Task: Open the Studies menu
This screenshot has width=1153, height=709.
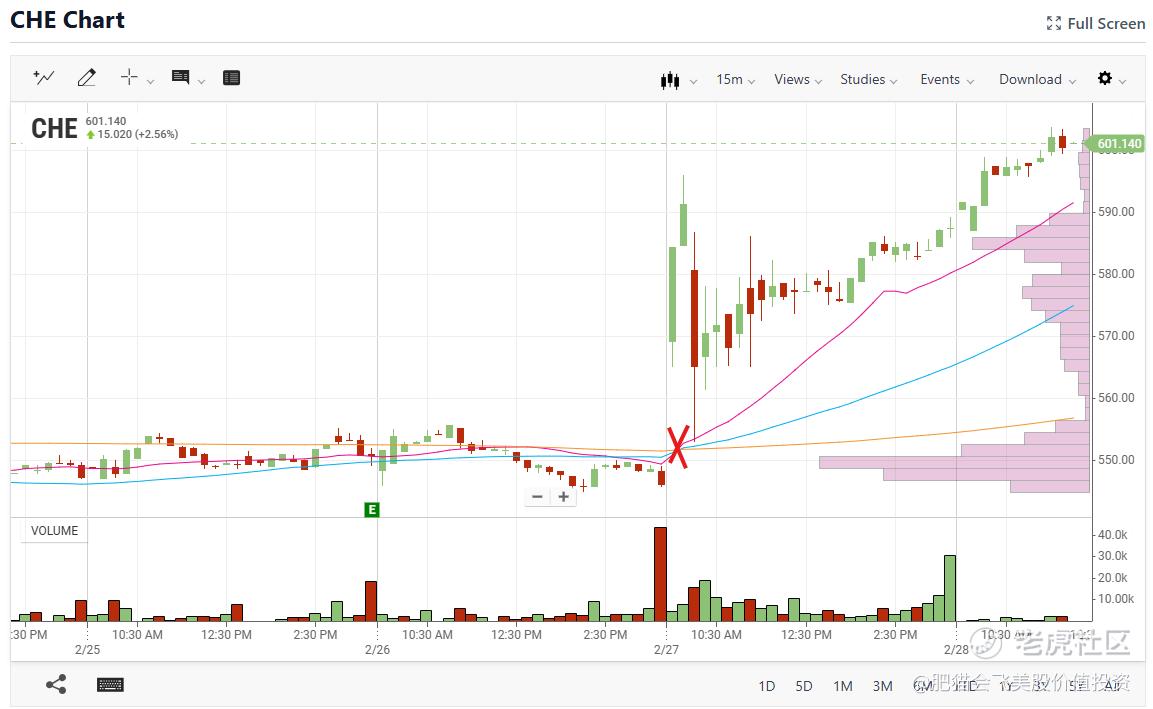Action: 868,79
